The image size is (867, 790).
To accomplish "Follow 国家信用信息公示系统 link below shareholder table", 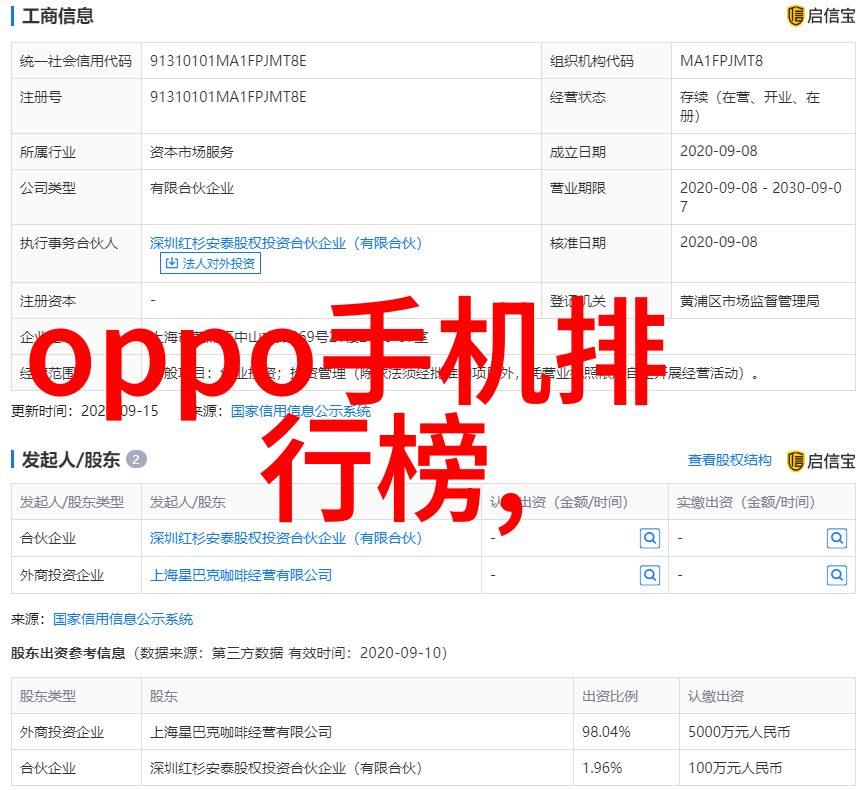I will click(123, 619).
